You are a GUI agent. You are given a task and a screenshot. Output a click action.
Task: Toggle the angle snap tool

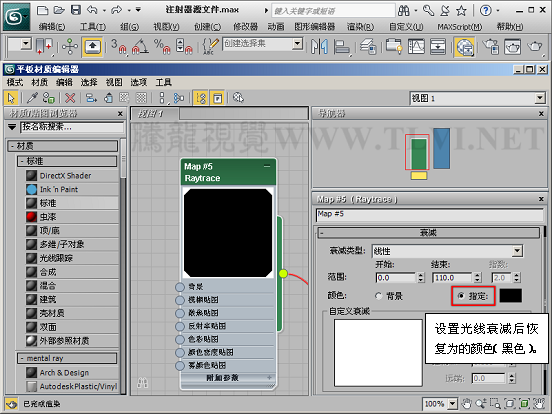[x=140, y=46]
